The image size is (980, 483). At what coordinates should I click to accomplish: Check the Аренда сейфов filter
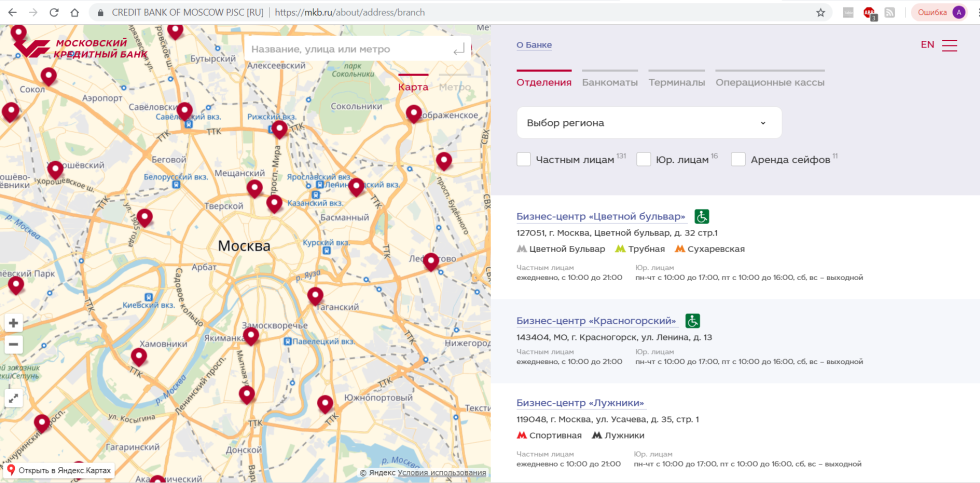click(x=739, y=159)
